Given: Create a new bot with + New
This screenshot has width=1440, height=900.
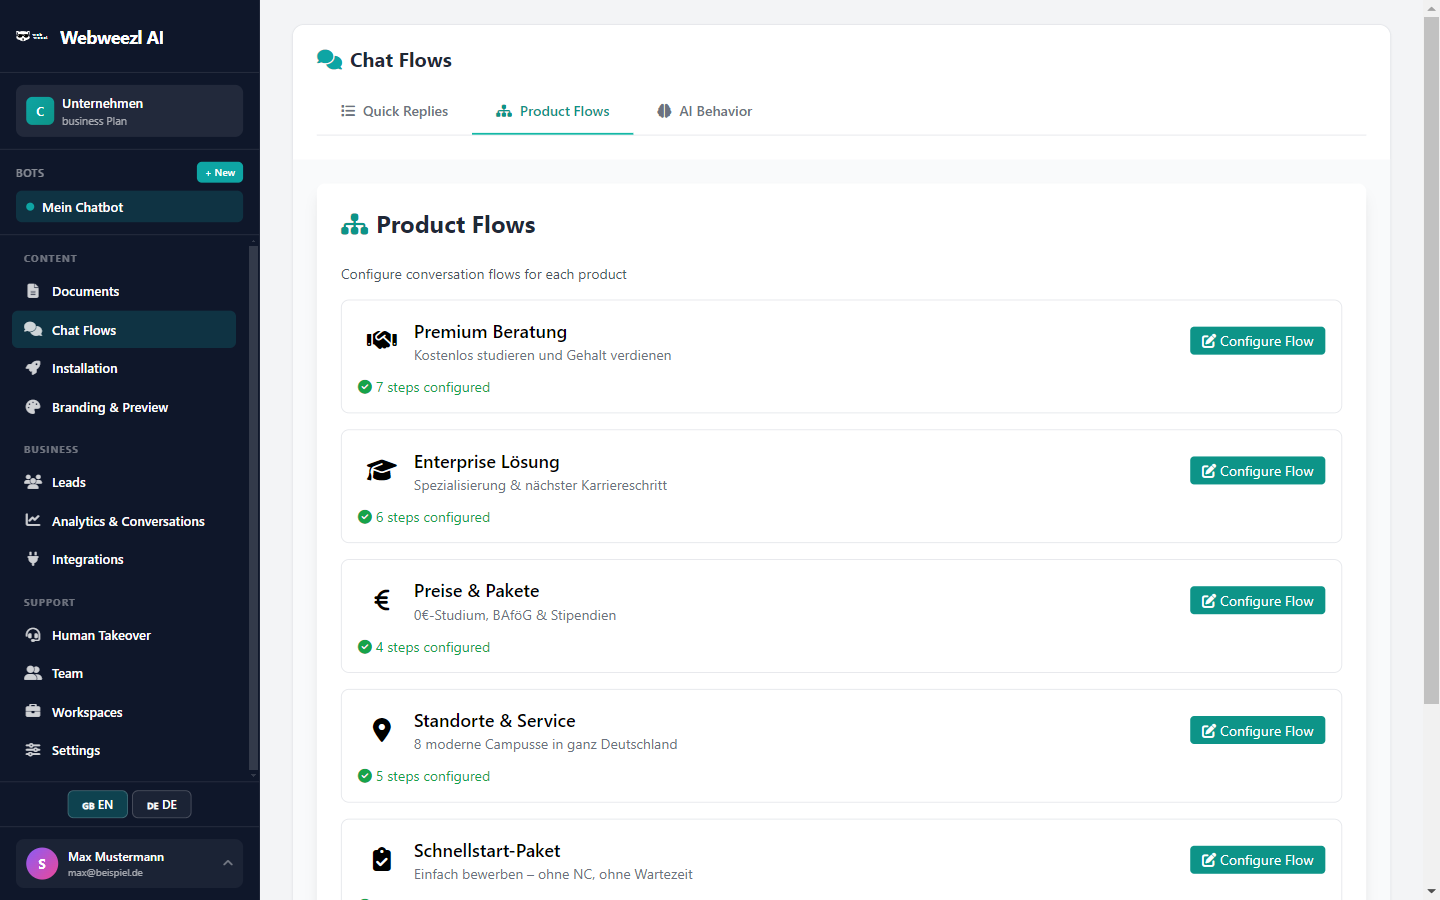Looking at the screenshot, I should tap(220, 172).
